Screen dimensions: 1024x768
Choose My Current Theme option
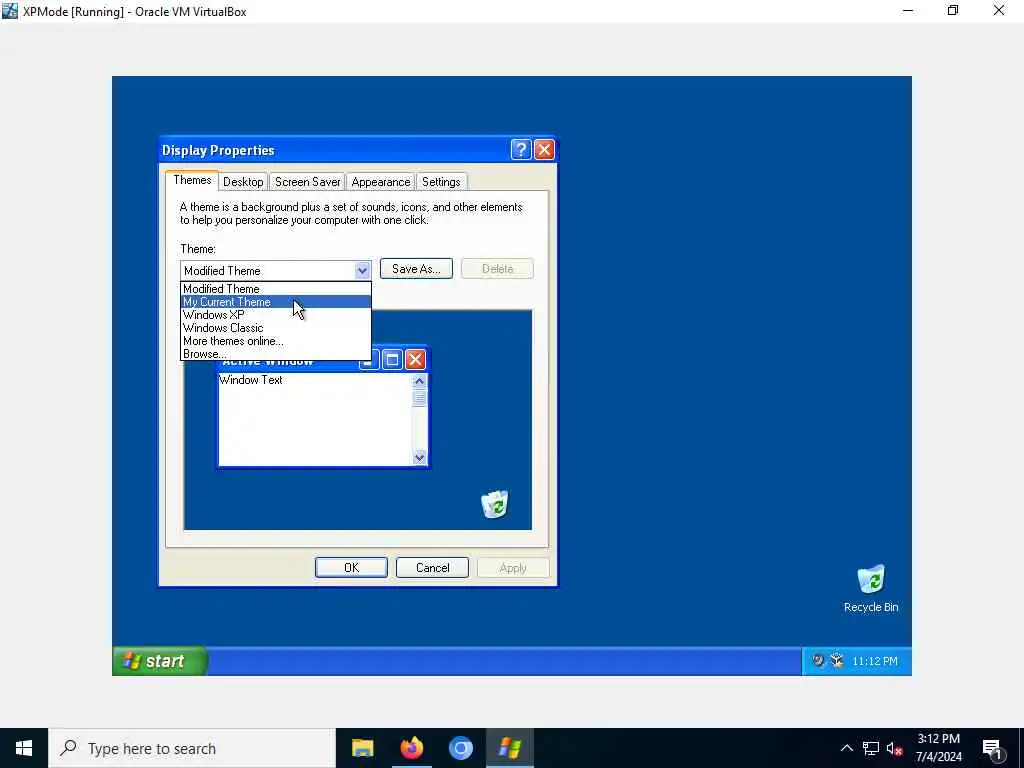[276, 302]
